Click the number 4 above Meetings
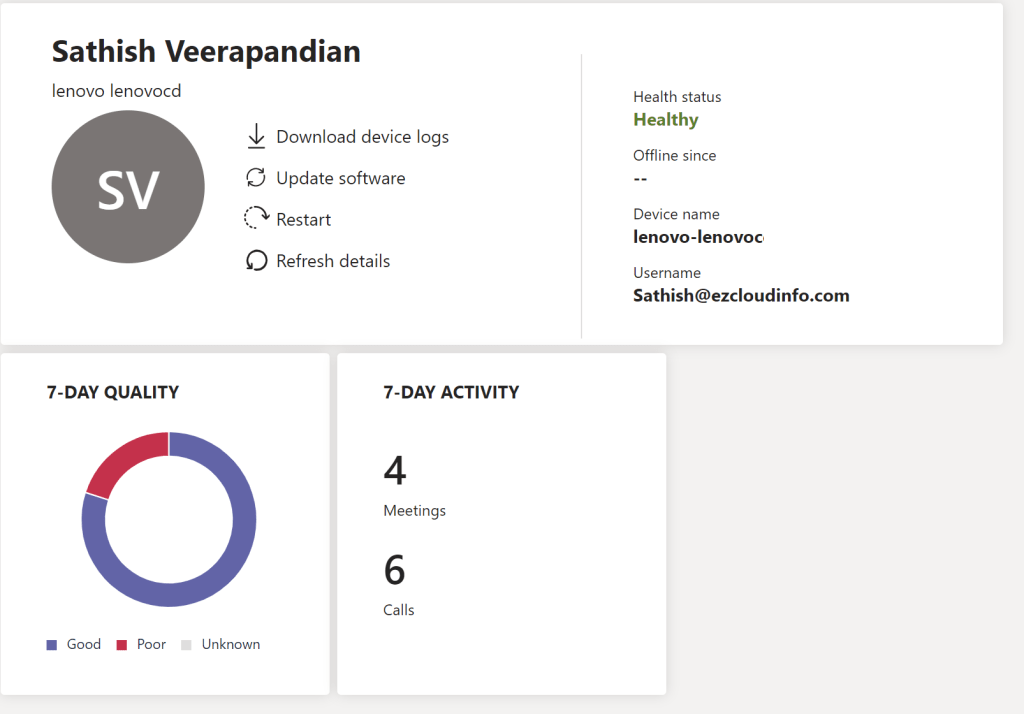Screen dimensions: 1024x714 pos(395,470)
